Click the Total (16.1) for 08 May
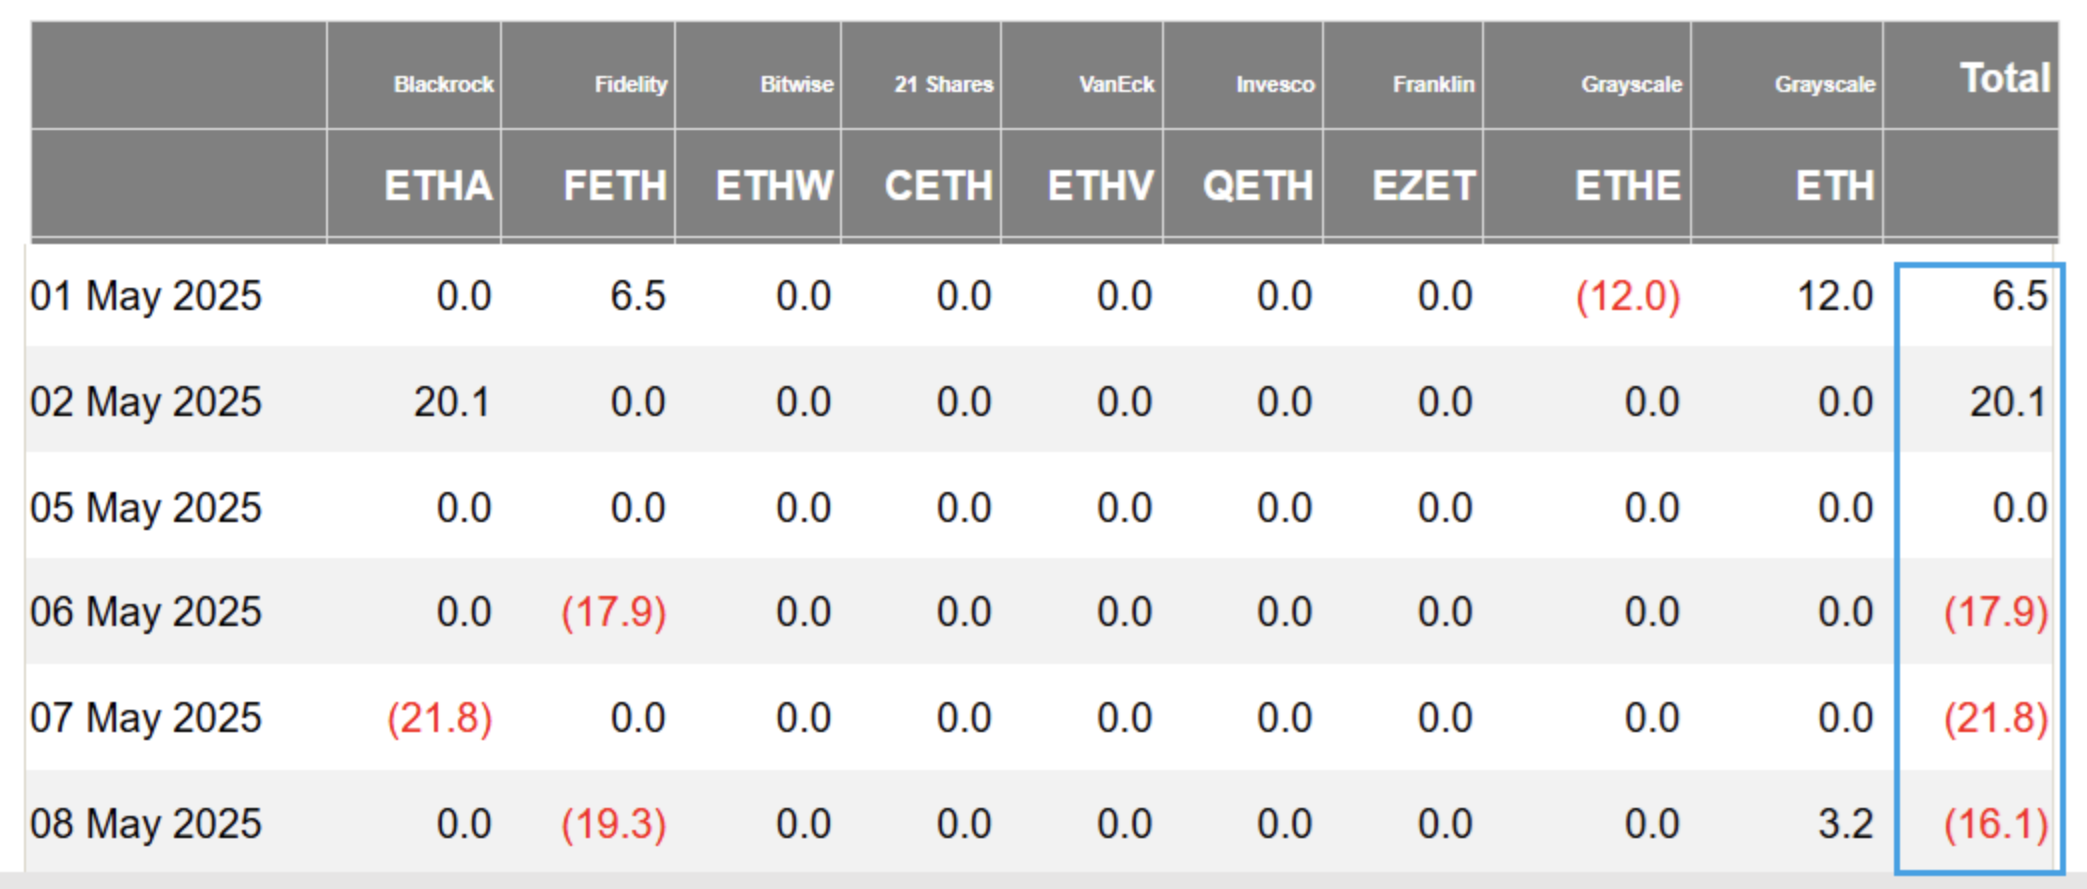 coord(1996,825)
